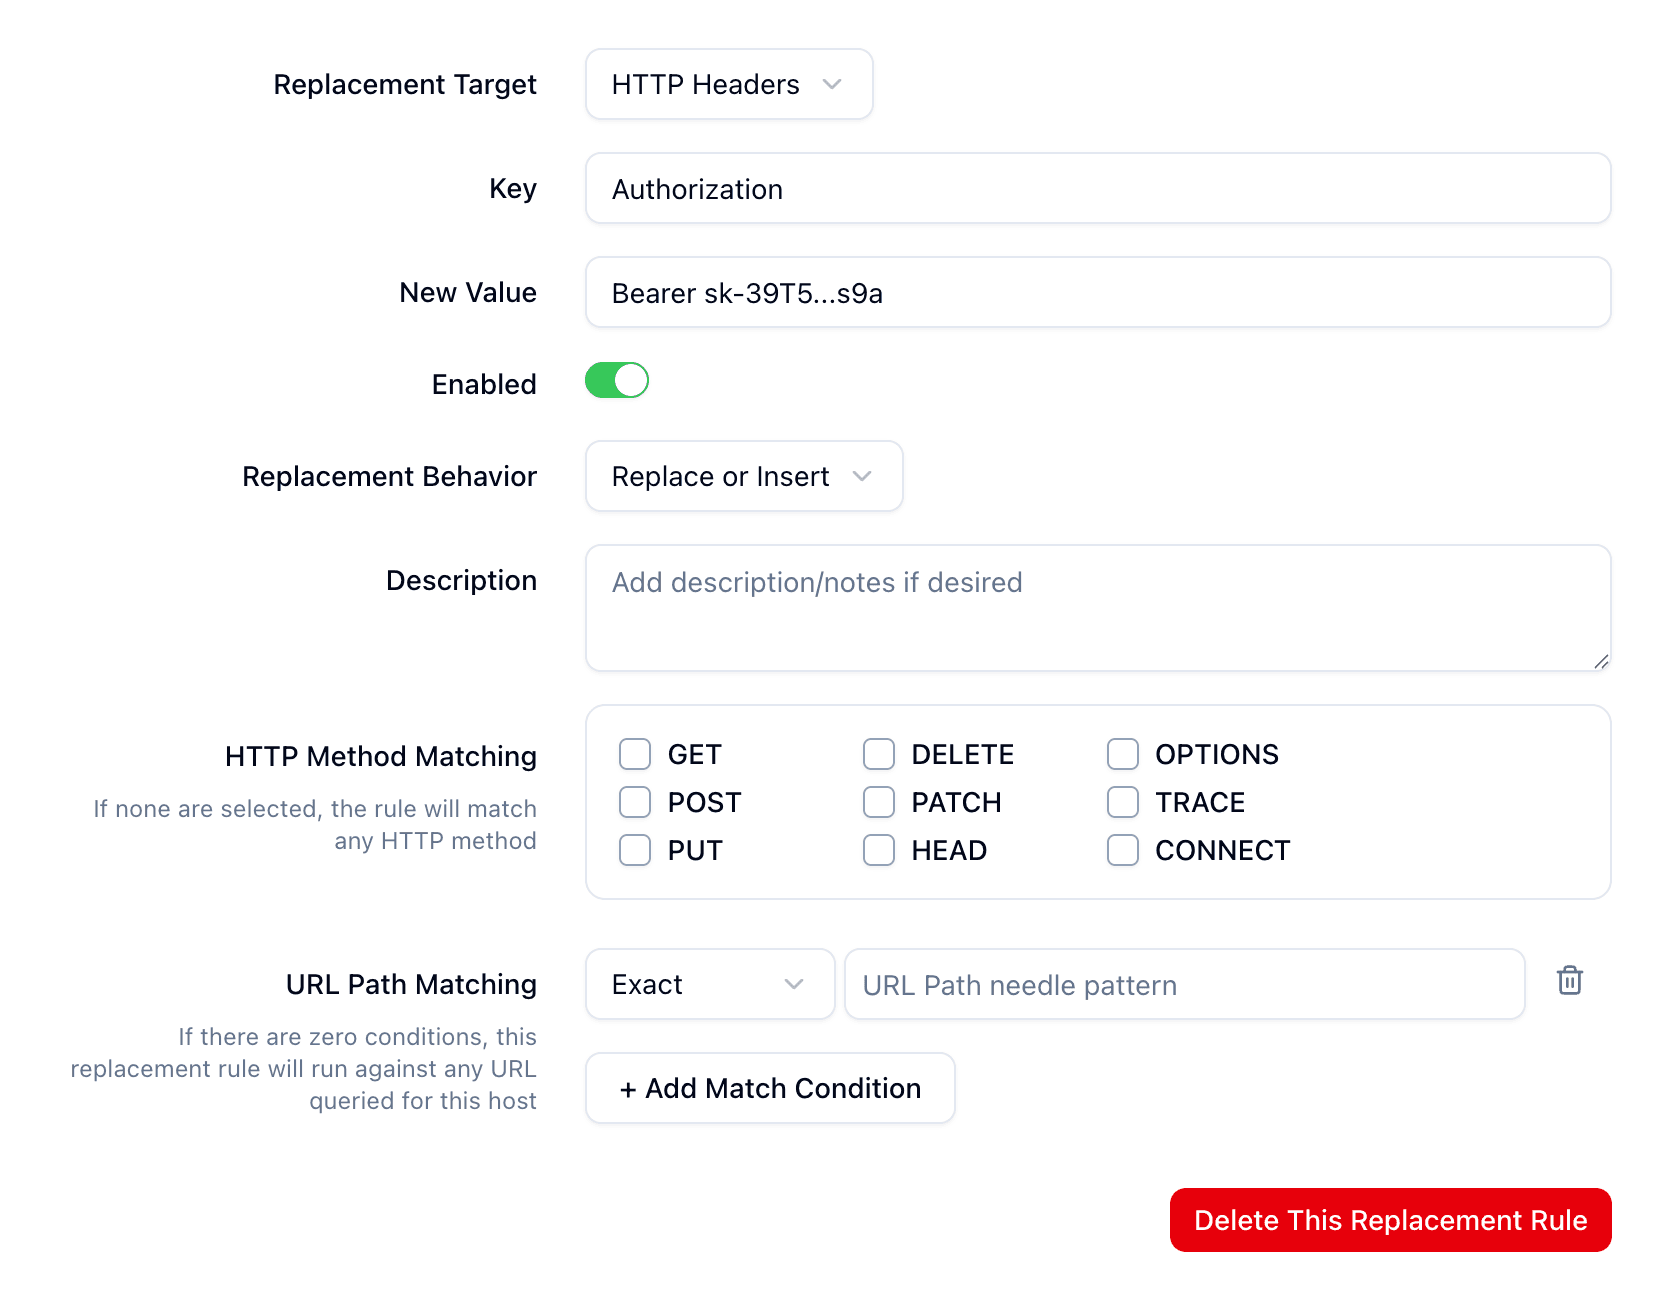Check the GET method checkbox
This screenshot has height=1300, width=1660.
[x=635, y=754]
